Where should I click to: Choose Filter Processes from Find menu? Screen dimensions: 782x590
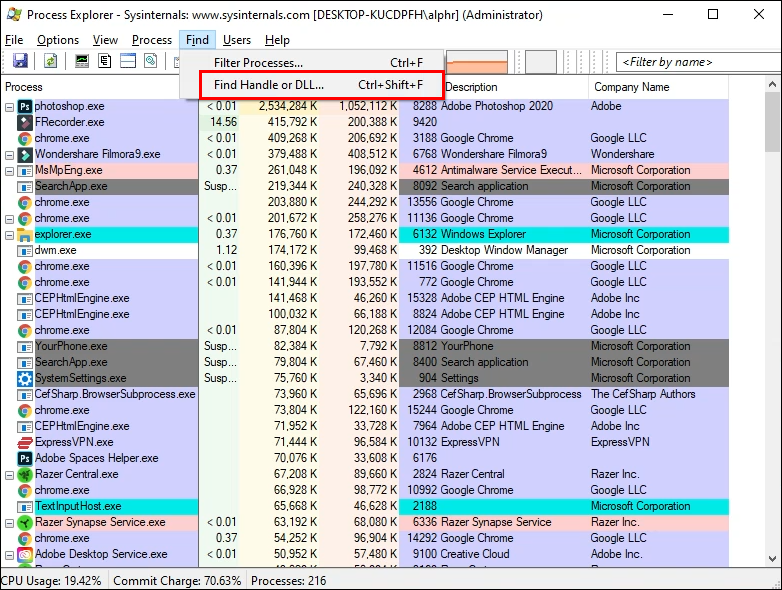pos(258,63)
